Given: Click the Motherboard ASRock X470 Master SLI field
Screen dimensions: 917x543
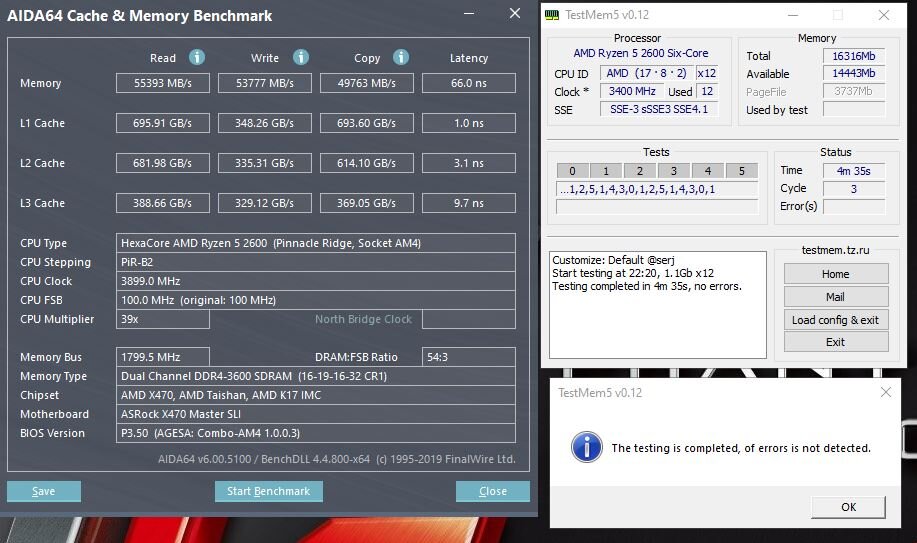Looking at the screenshot, I should click(x=316, y=414).
